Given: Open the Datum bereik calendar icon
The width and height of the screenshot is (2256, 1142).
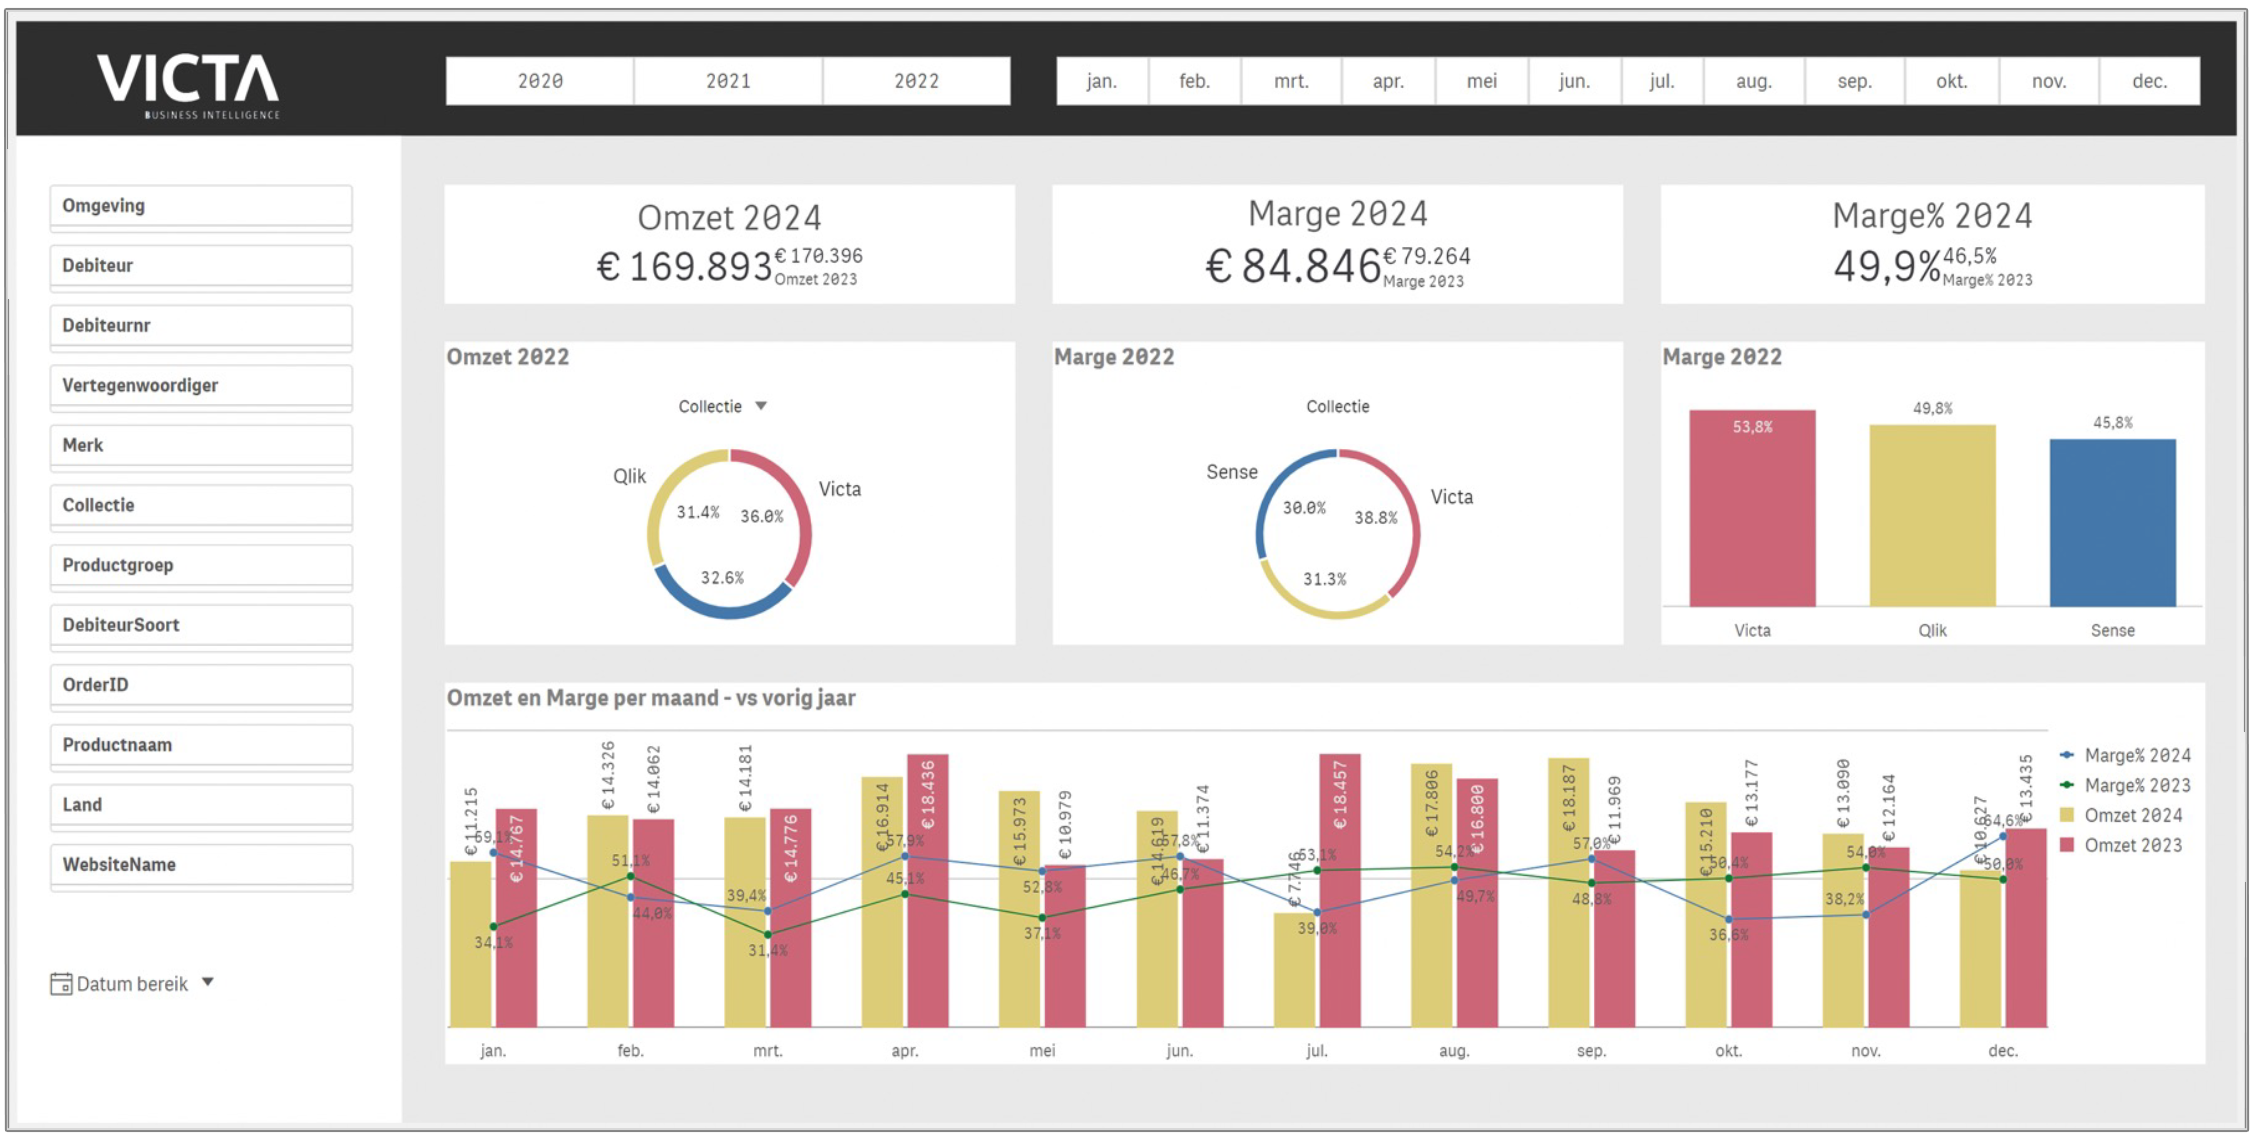Looking at the screenshot, I should [61, 984].
